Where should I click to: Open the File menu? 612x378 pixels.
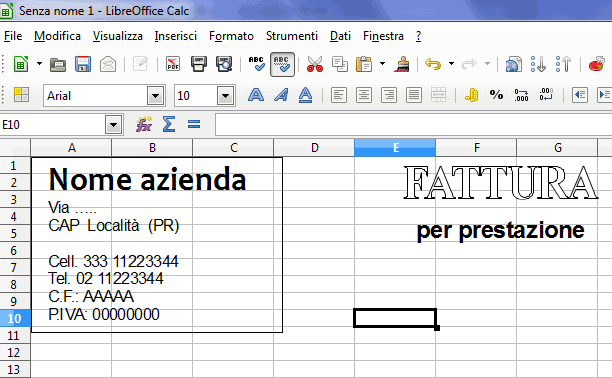point(13,36)
